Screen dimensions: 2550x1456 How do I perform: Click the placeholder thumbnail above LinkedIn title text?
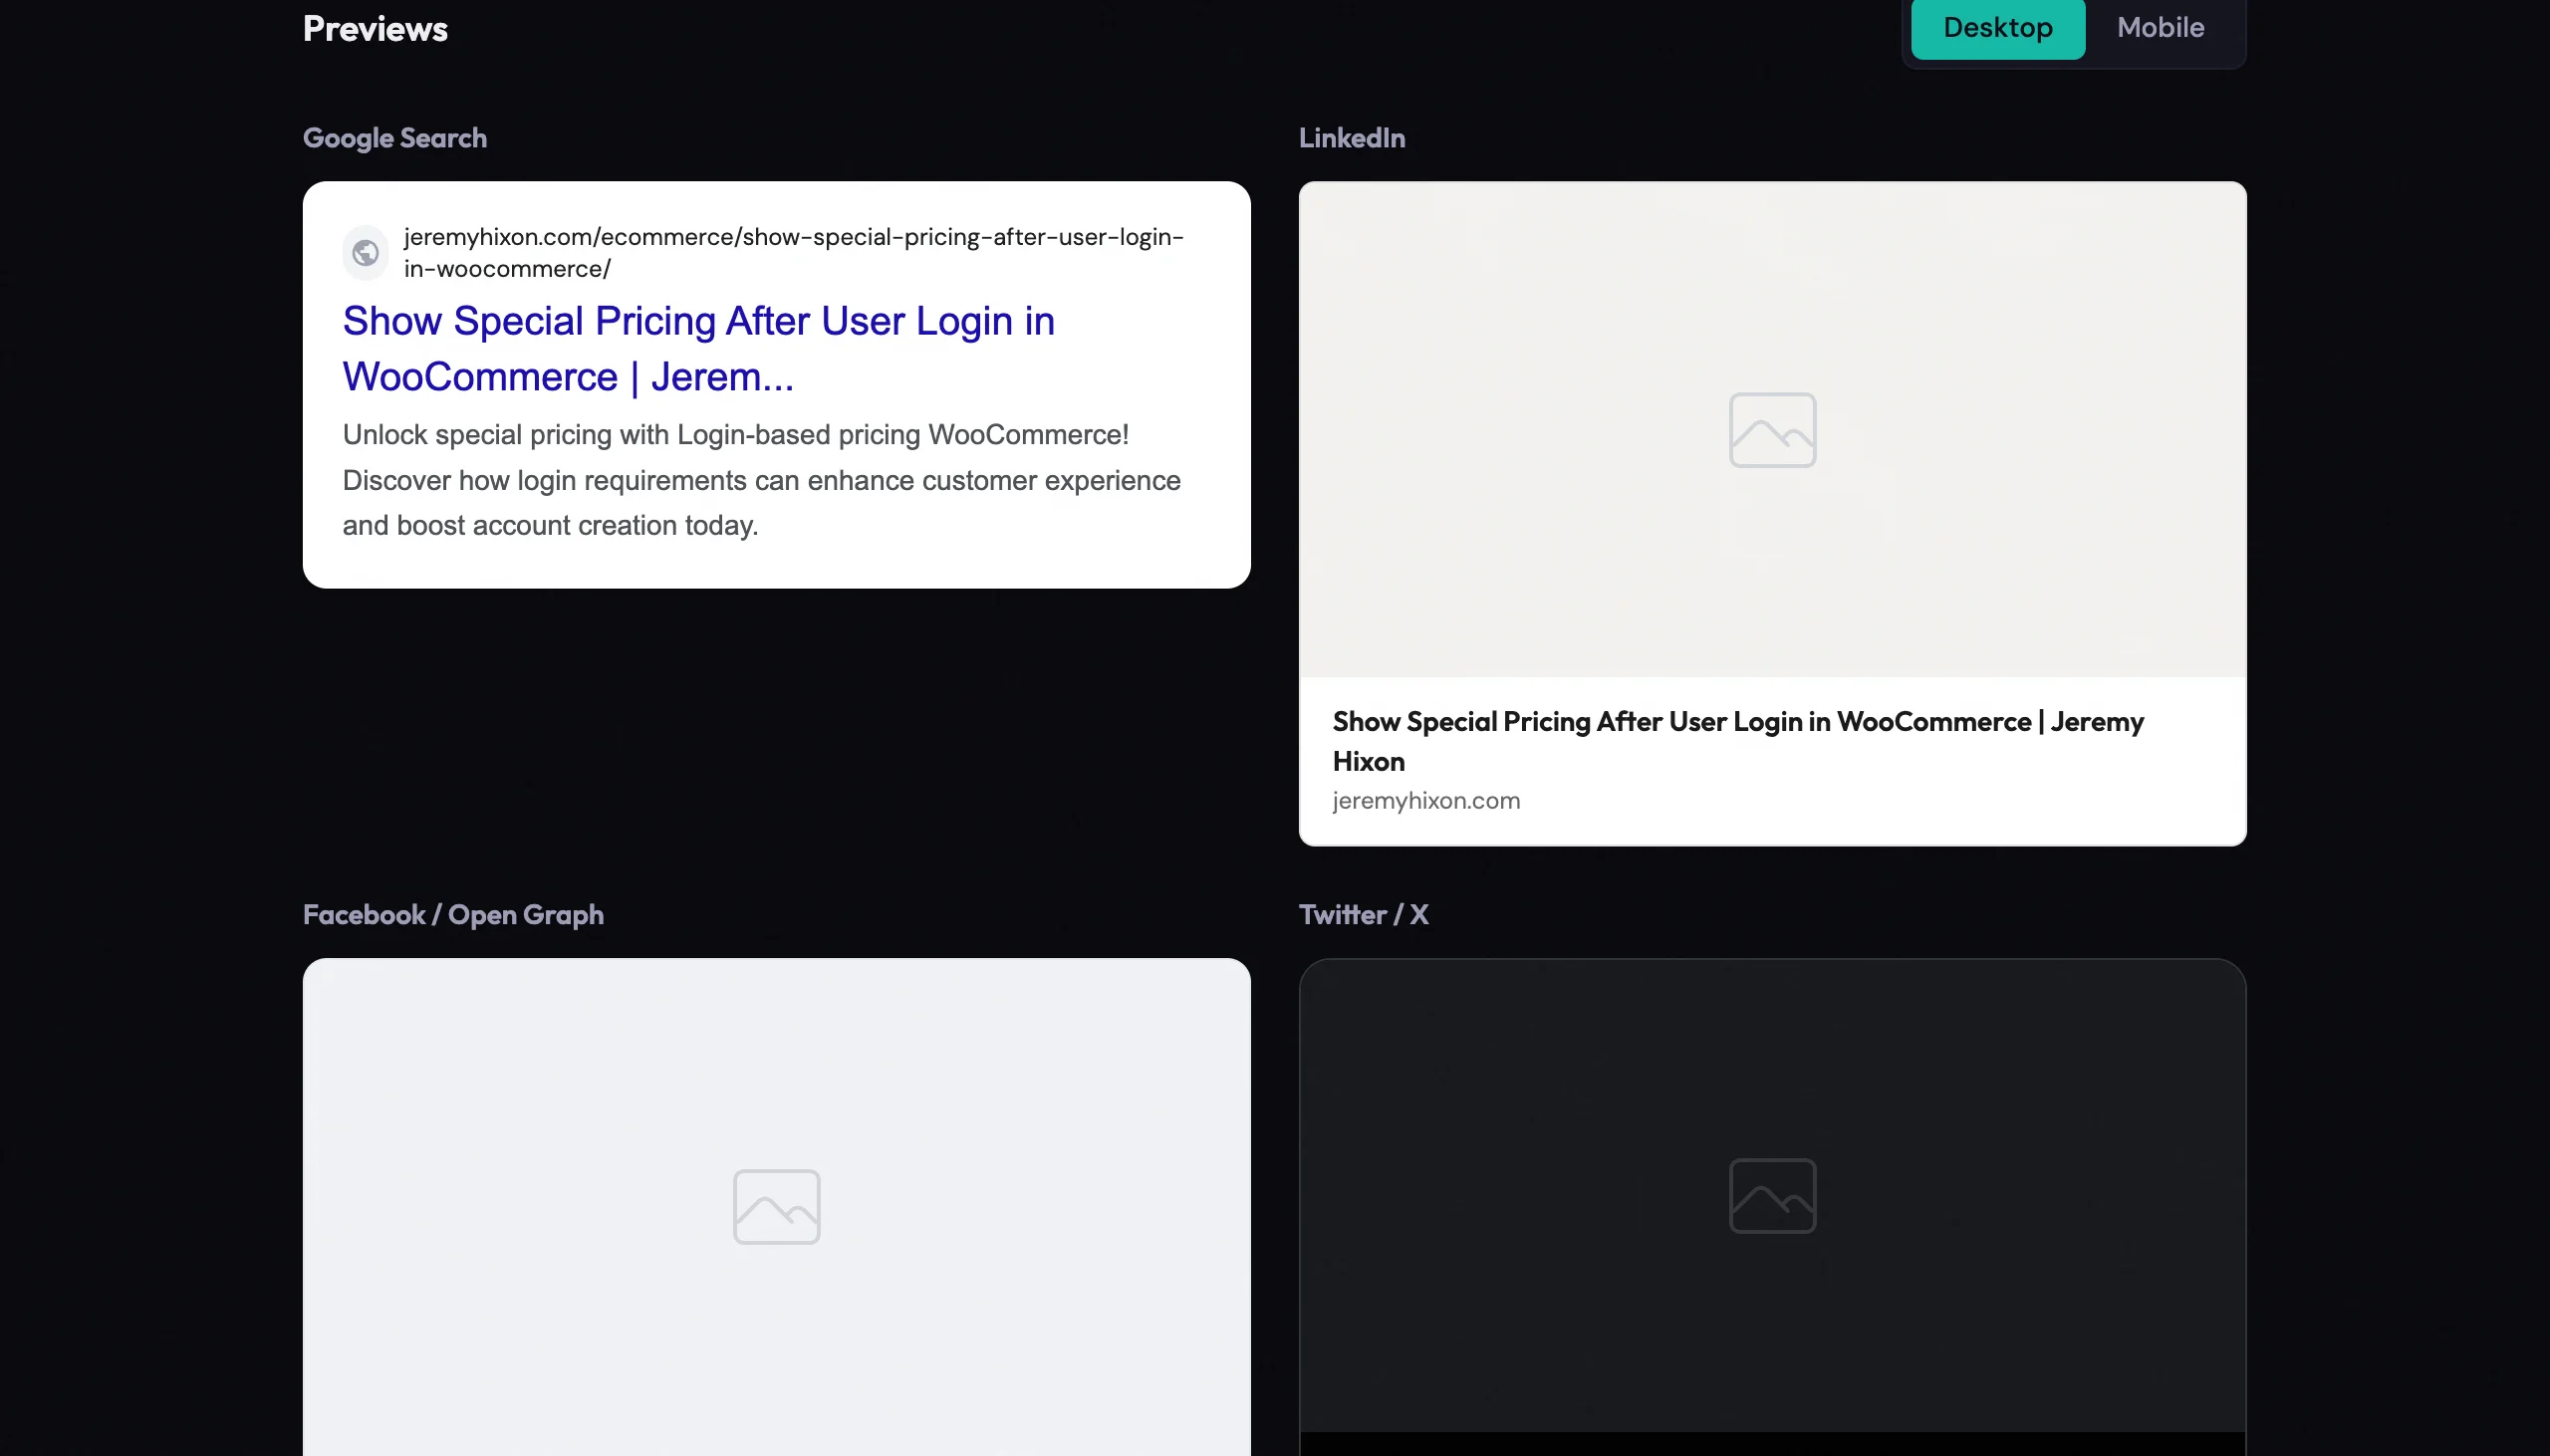1770,430
